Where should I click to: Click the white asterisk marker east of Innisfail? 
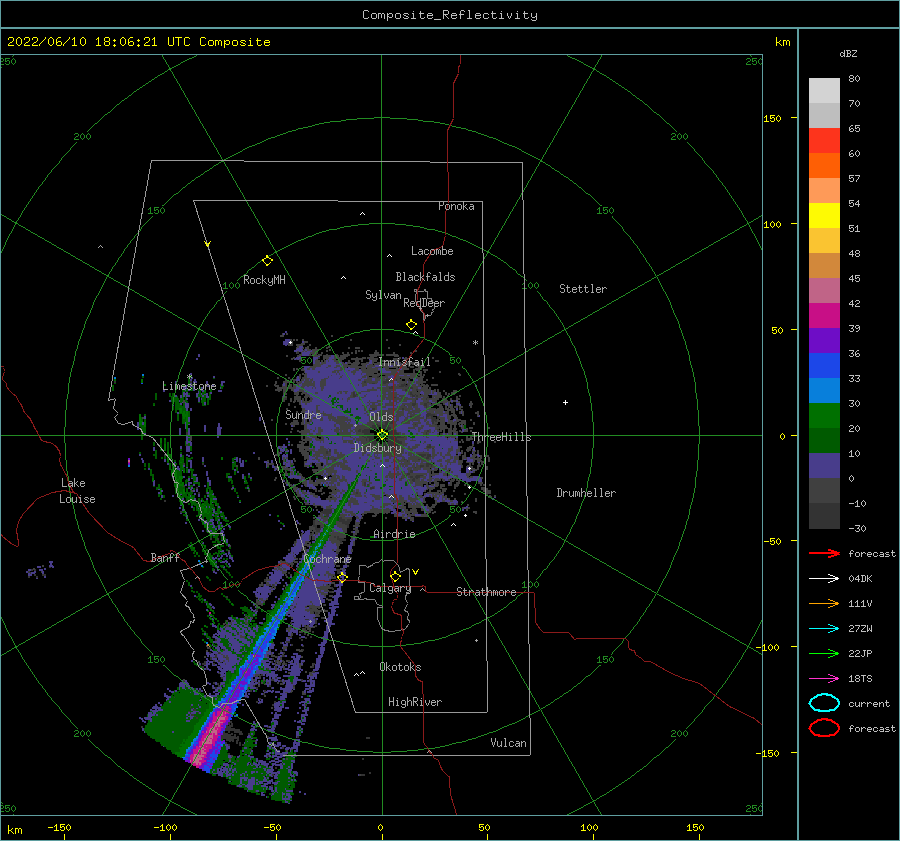[475, 343]
